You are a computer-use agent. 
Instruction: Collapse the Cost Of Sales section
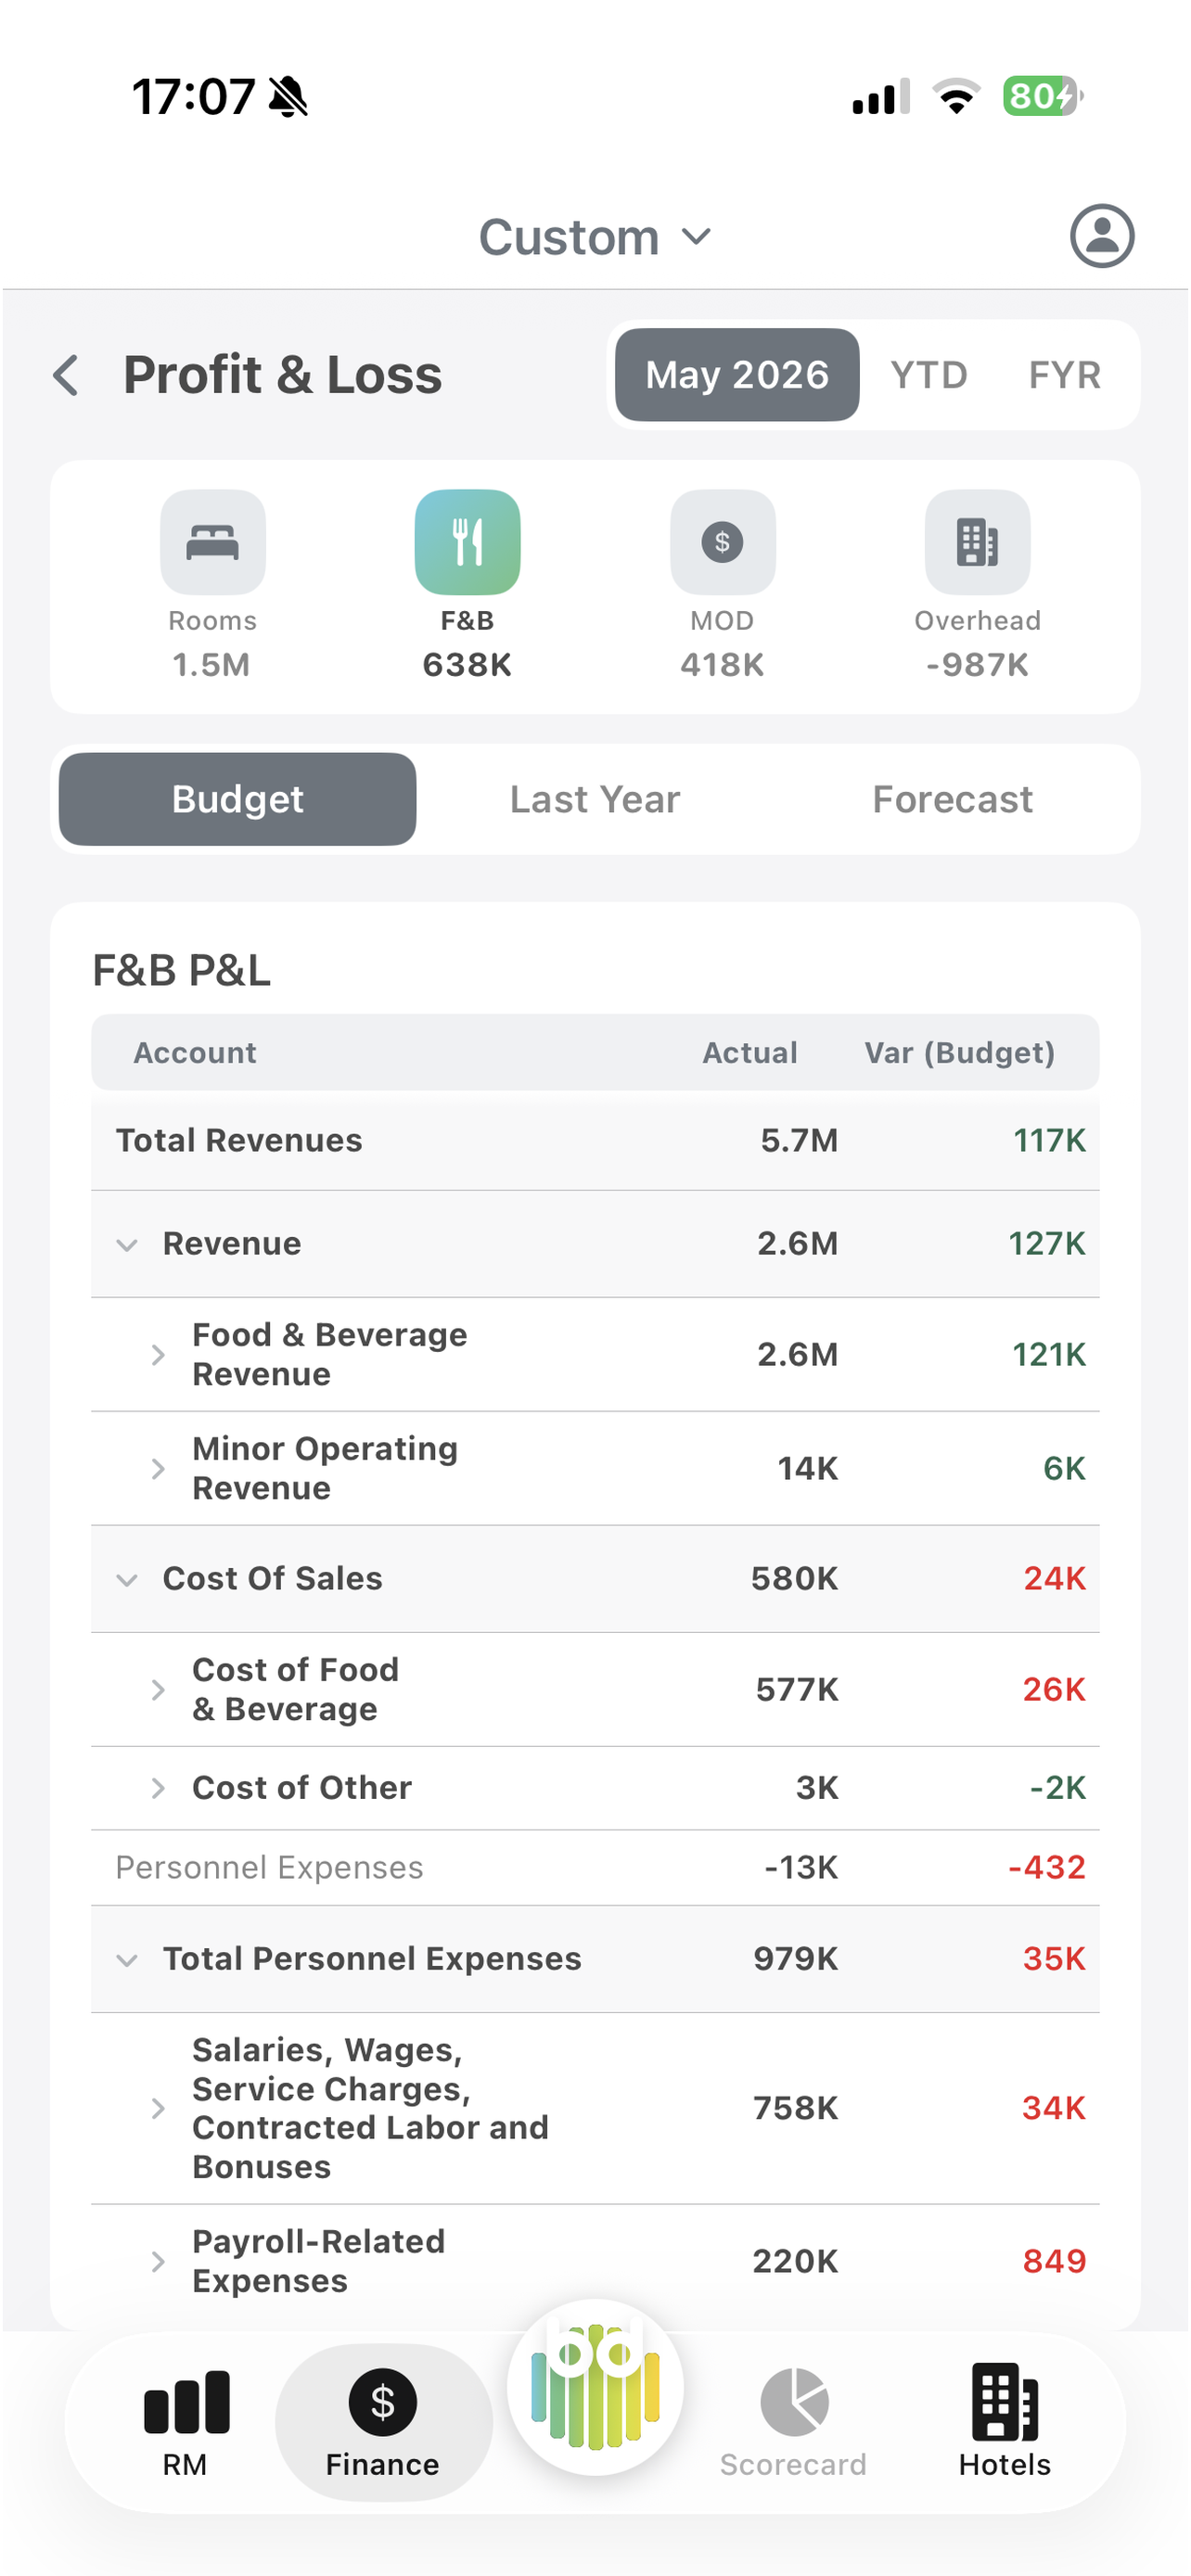pos(127,1580)
